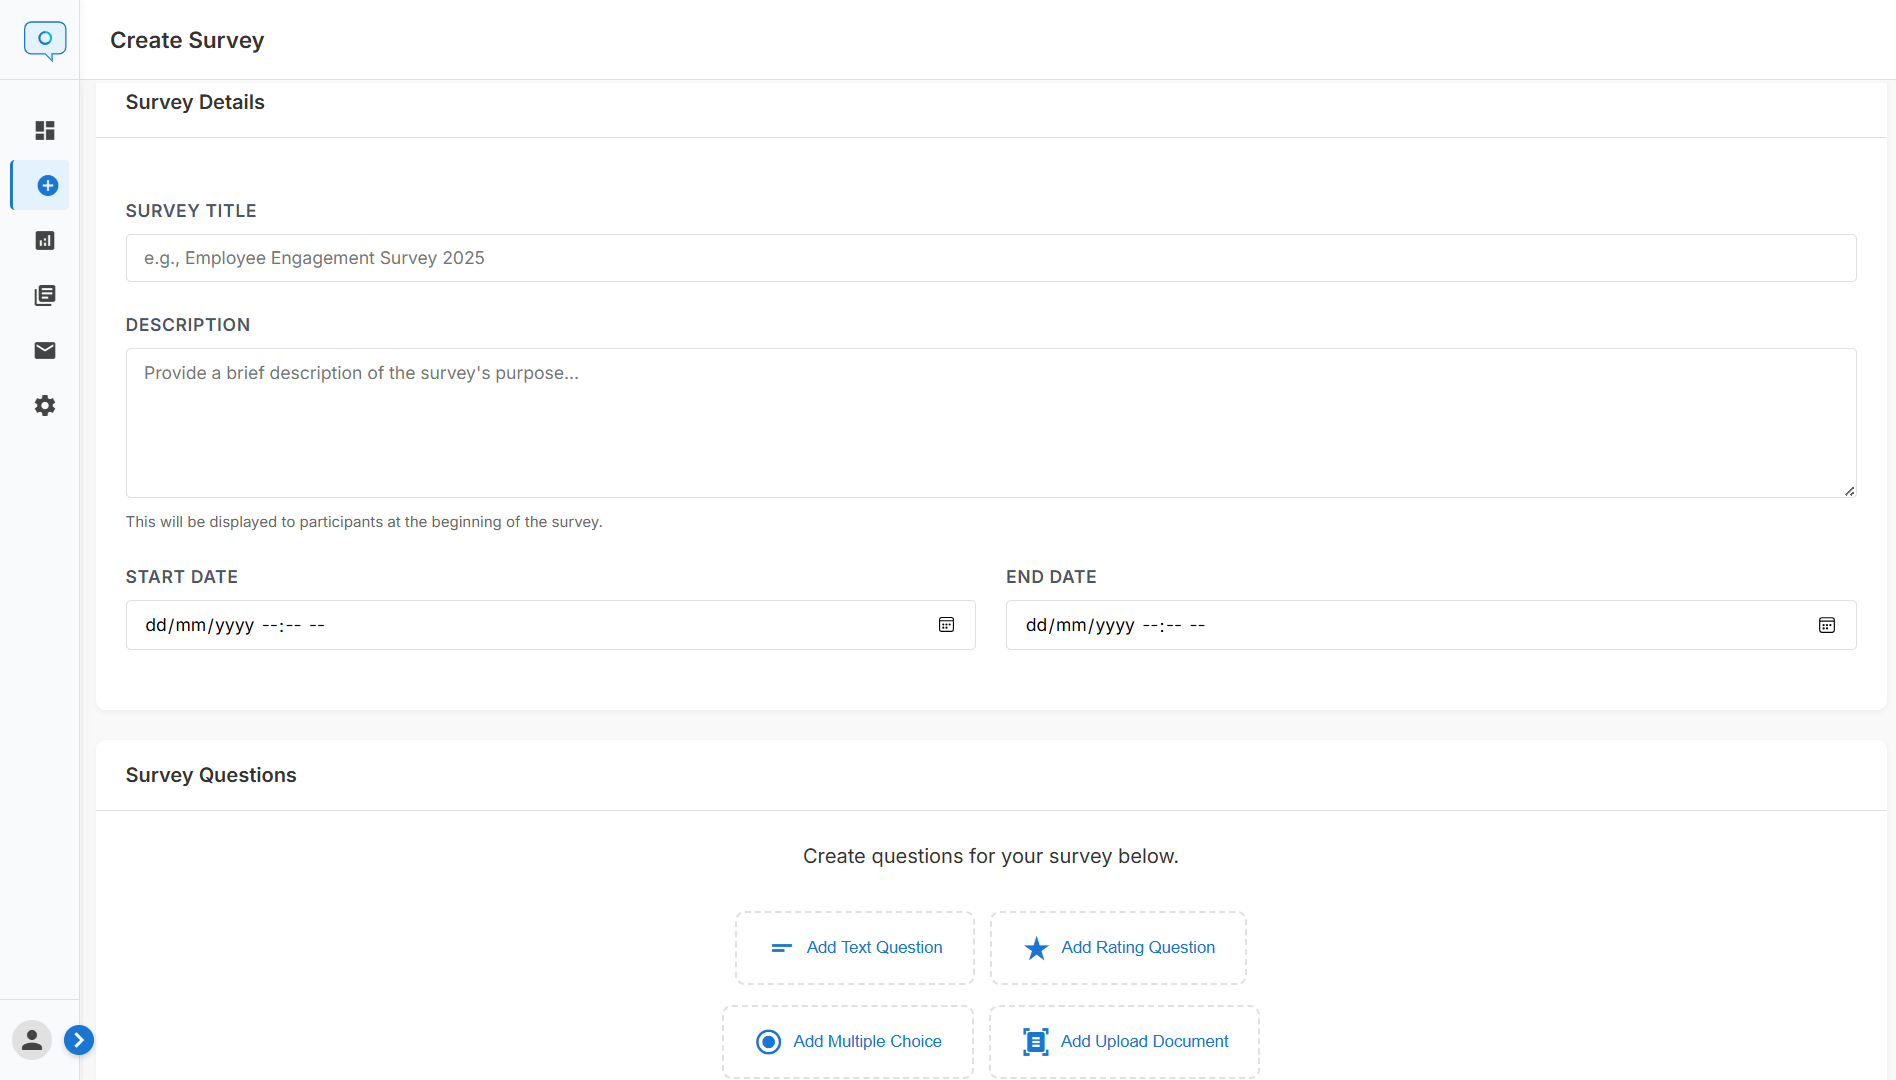Add a Rating Question

coord(1118,948)
